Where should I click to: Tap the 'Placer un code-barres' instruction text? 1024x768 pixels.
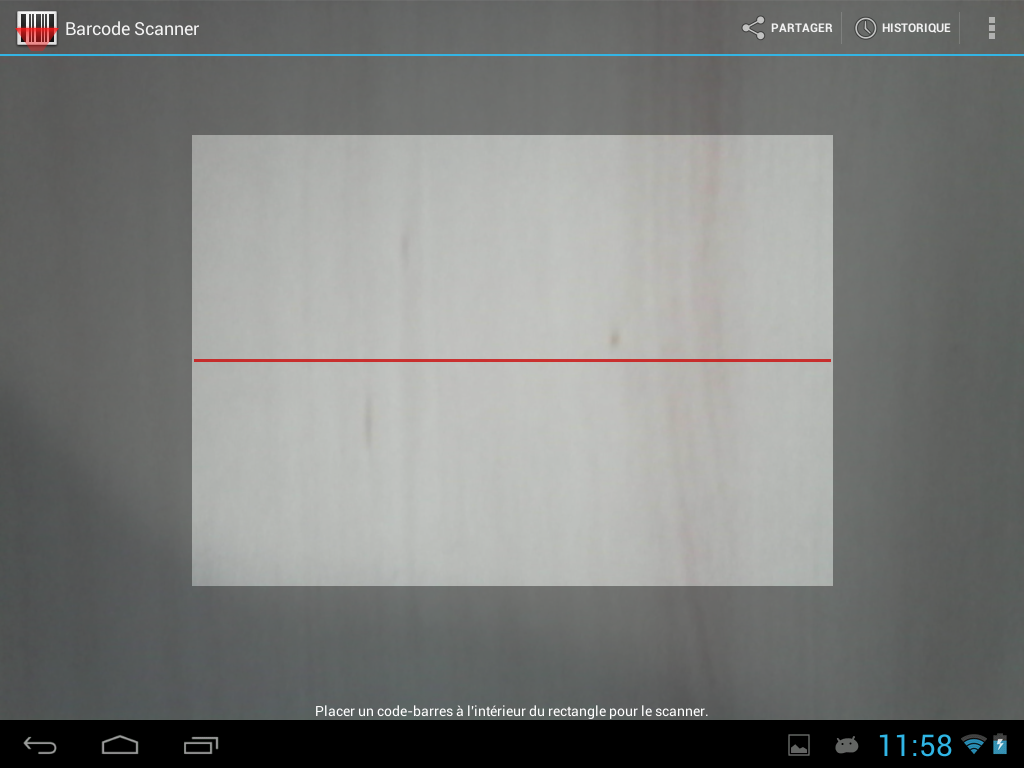click(x=511, y=711)
